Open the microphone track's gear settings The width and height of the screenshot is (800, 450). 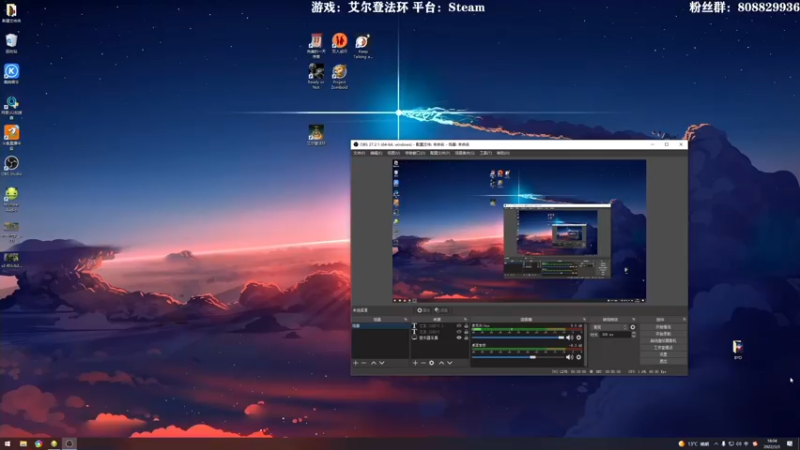579,337
